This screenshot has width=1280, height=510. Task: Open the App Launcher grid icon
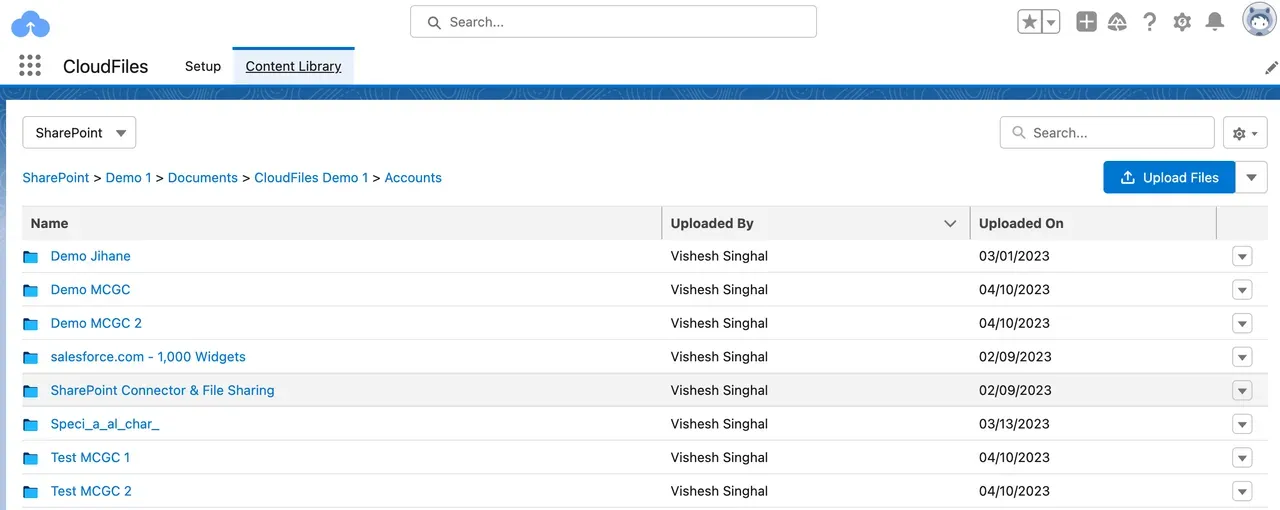(x=30, y=66)
